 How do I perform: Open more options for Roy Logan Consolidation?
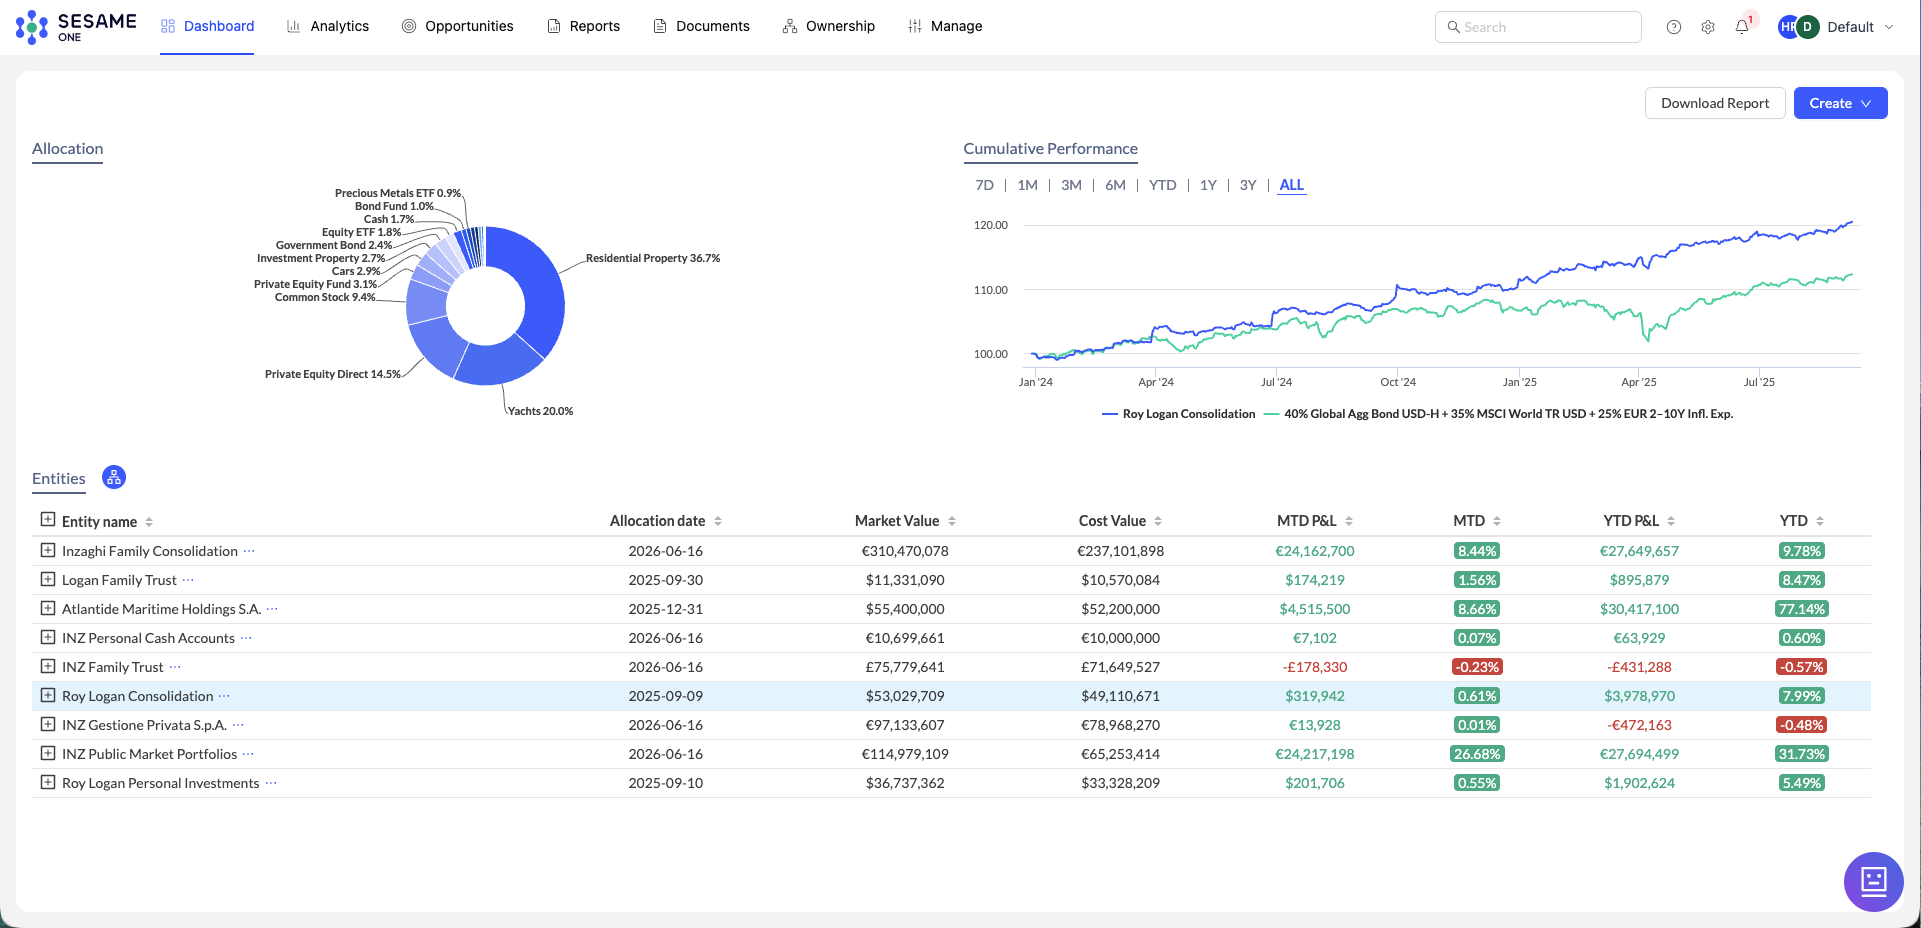(224, 696)
